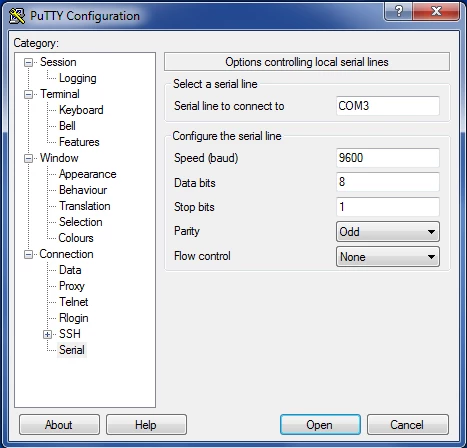This screenshot has height=448, width=467.
Task: Open the Flow control dropdown
Action: pos(388,257)
